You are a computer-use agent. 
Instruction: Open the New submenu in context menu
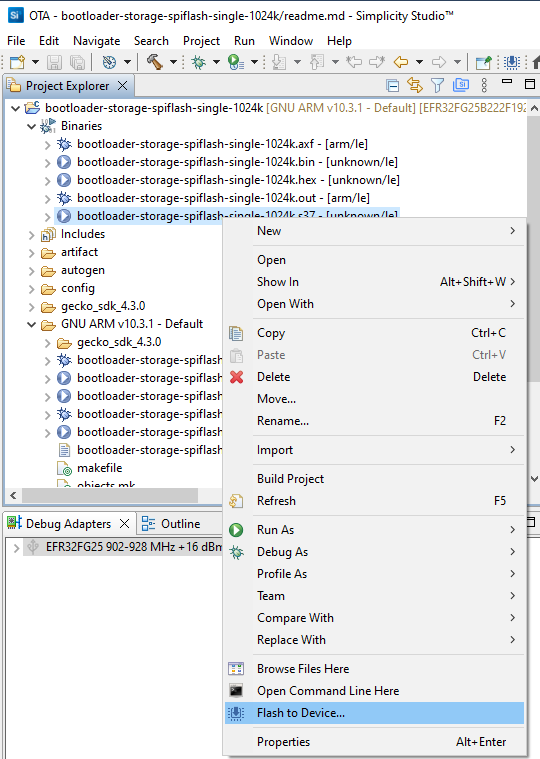374,231
